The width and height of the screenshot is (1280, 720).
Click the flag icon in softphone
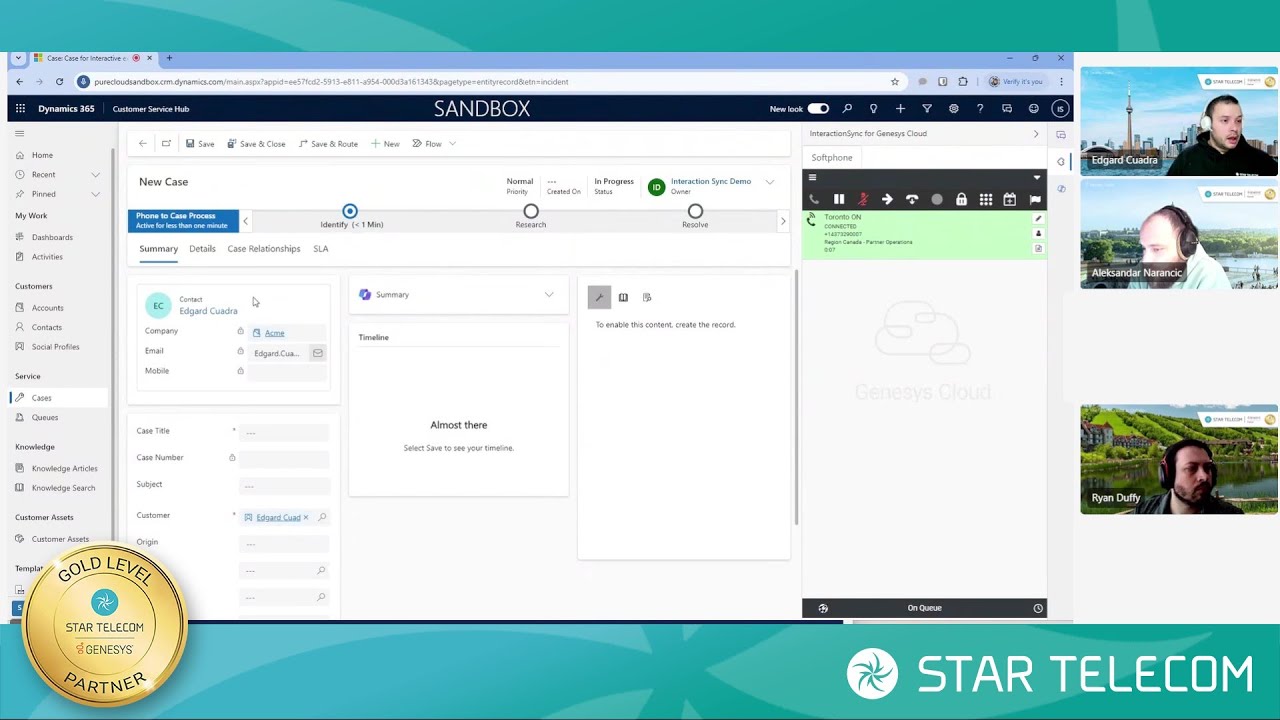tap(1035, 200)
